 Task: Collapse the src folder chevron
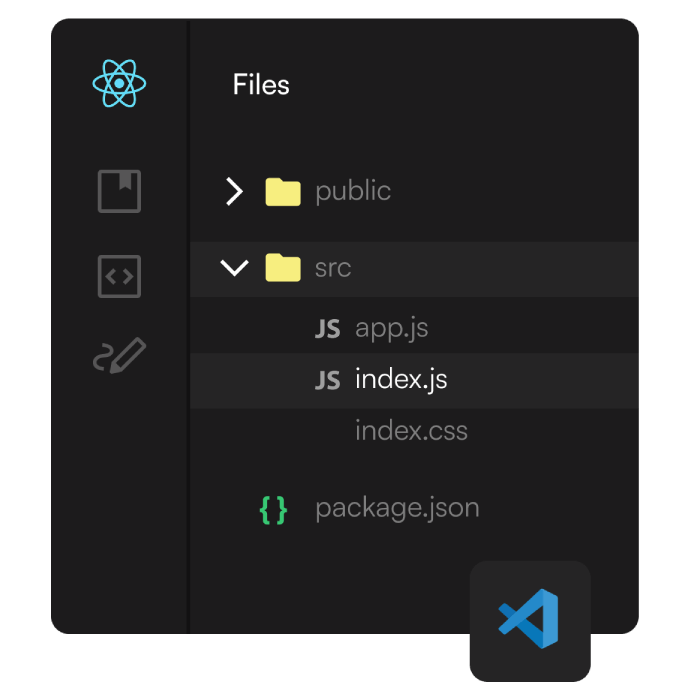coord(234,268)
